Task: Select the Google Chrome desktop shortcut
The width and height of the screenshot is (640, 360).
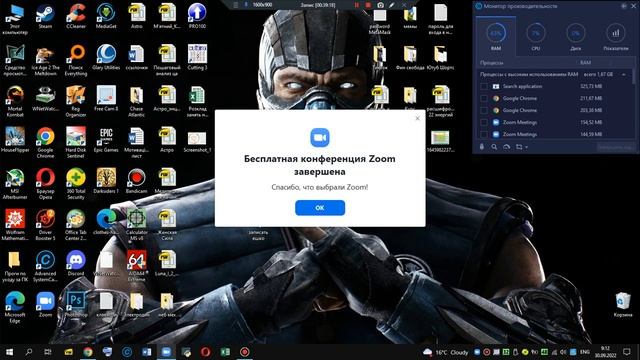Action: click(45, 142)
